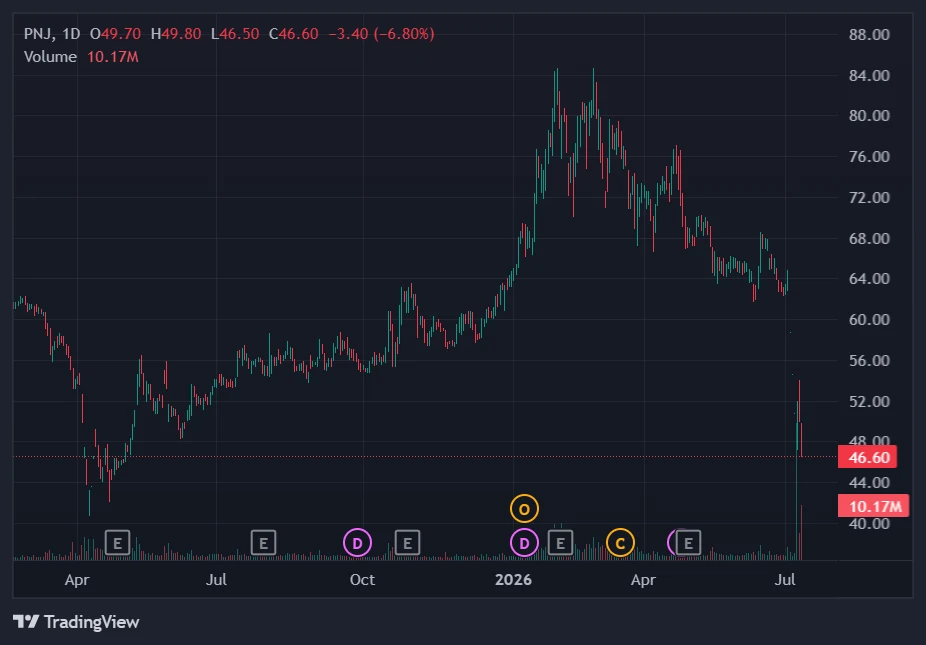
Task: Click the 68.00 price axis label
Action: tap(869, 239)
